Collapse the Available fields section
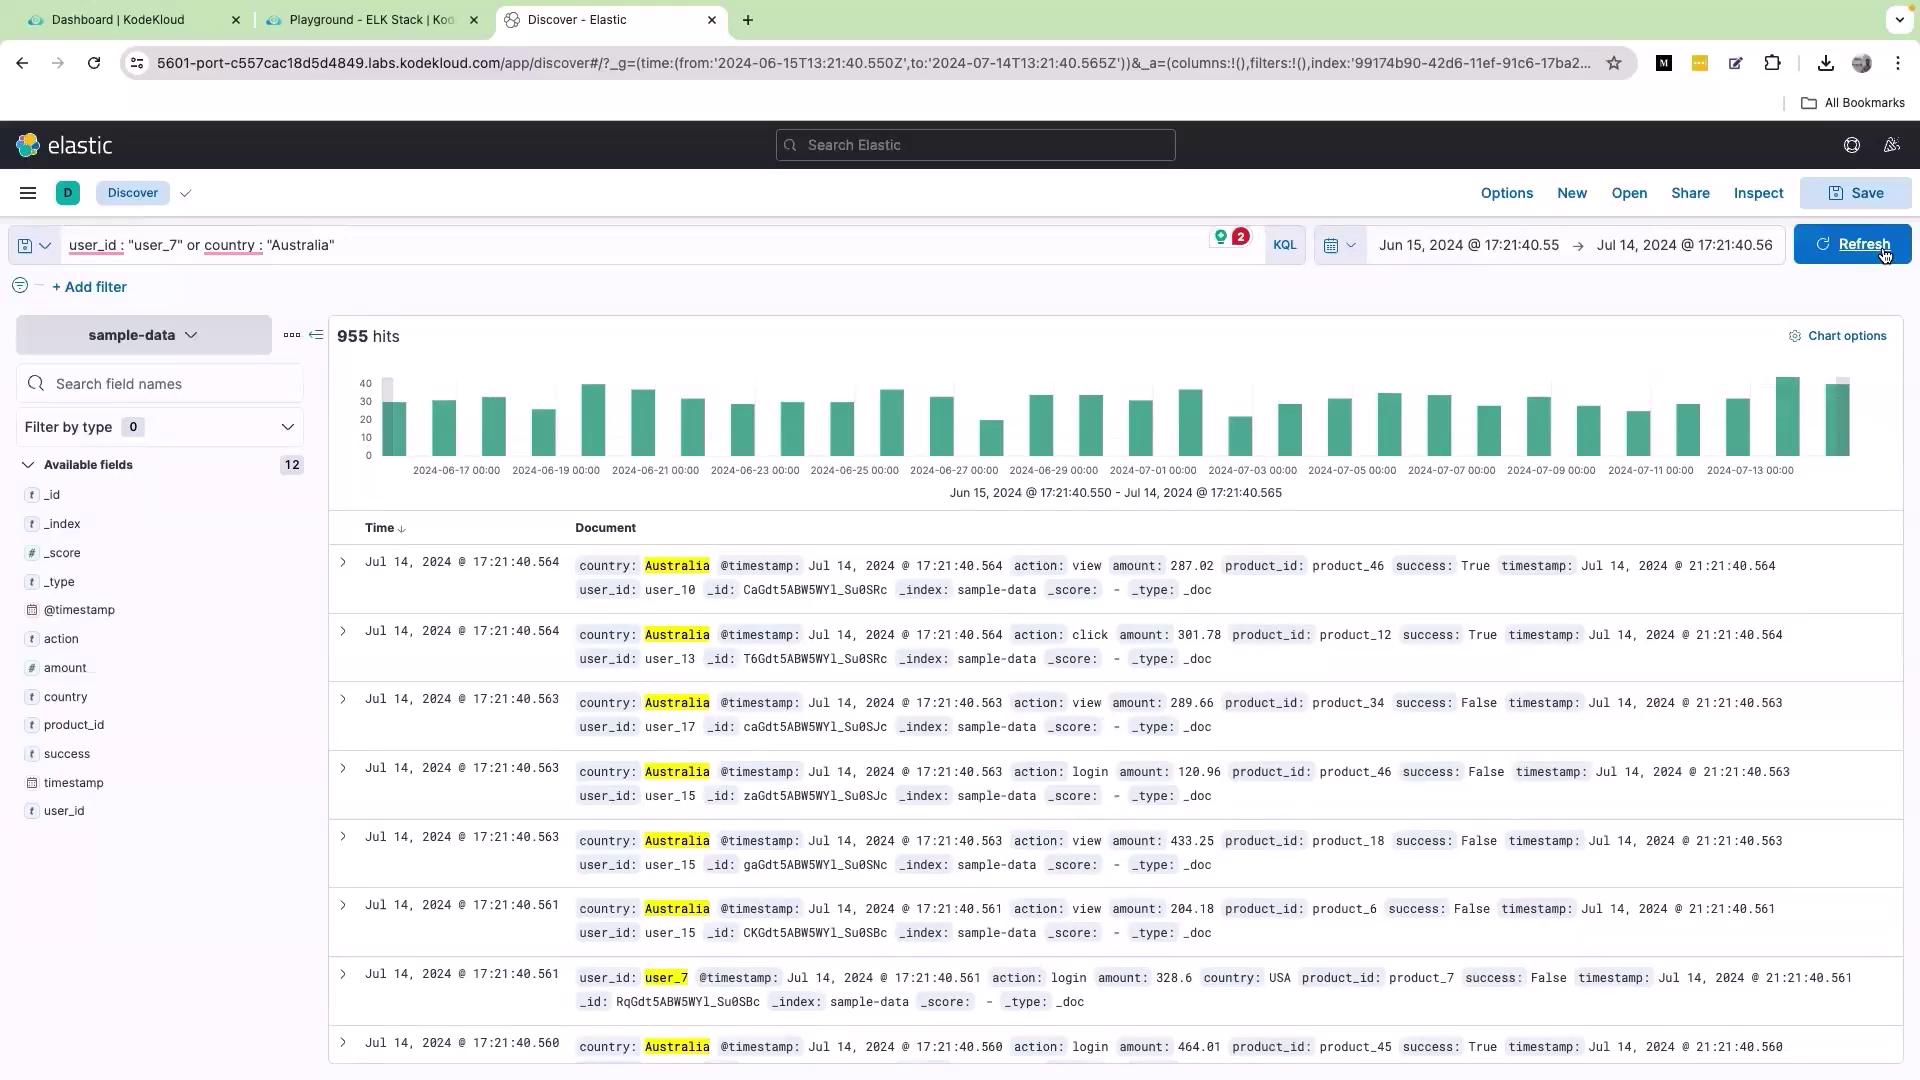The width and height of the screenshot is (1920, 1080). (x=28, y=465)
